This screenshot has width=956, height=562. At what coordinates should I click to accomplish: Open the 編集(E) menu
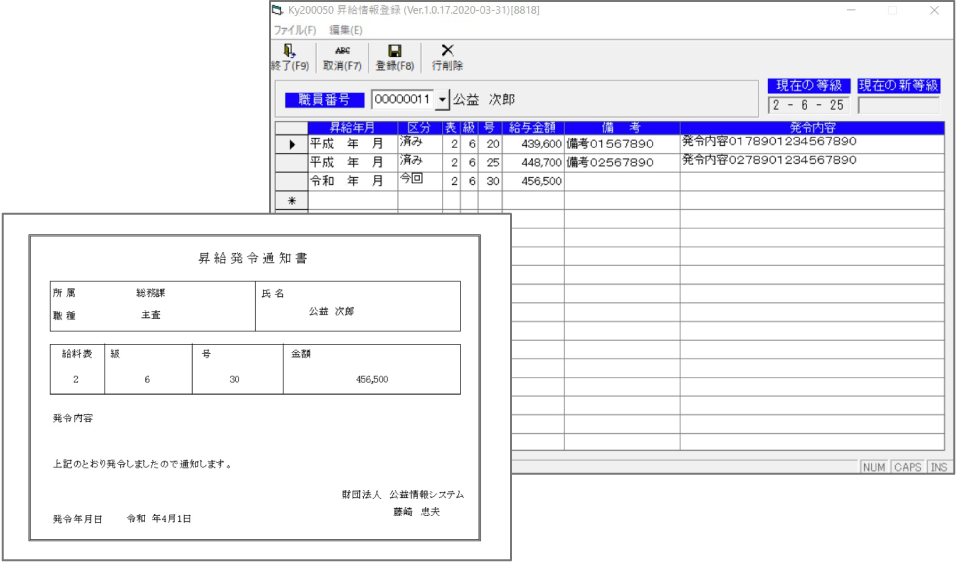(x=346, y=30)
